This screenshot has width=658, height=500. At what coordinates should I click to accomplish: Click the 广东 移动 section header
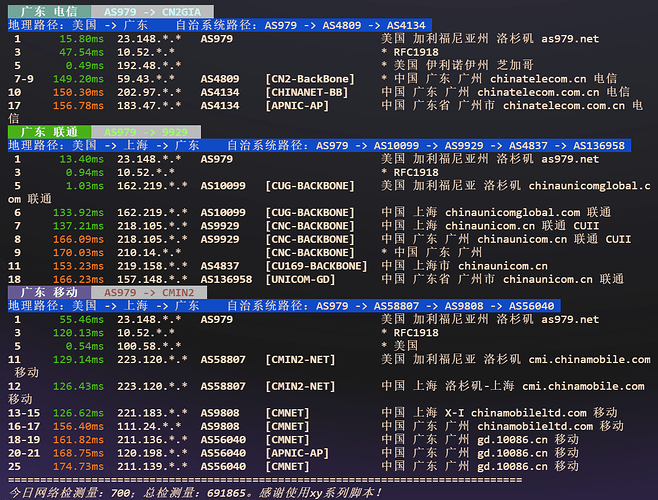(50, 292)
